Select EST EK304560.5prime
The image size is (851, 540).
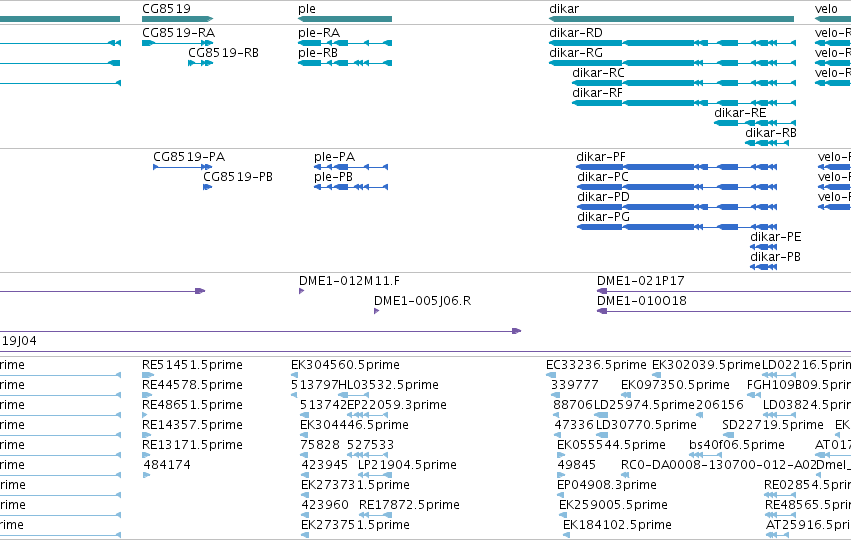coord(345,365)
